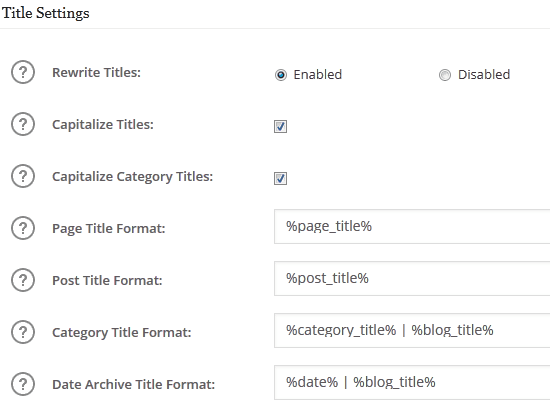Screen dimensions: 550x401
Task: Uncheck the Capitalize Titles checkbox
Action: coord(280,126)
